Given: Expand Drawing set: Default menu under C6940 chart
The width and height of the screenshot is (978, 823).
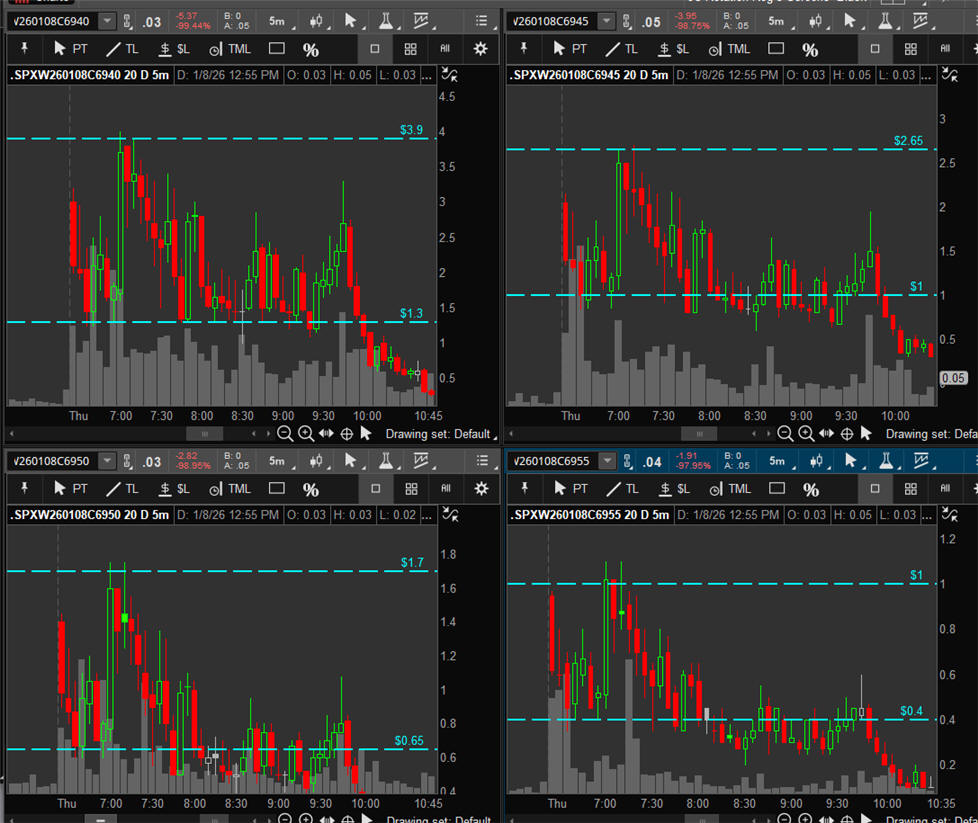Looking at the screenshot, I should pyautogui.click(x=439, y=433).
